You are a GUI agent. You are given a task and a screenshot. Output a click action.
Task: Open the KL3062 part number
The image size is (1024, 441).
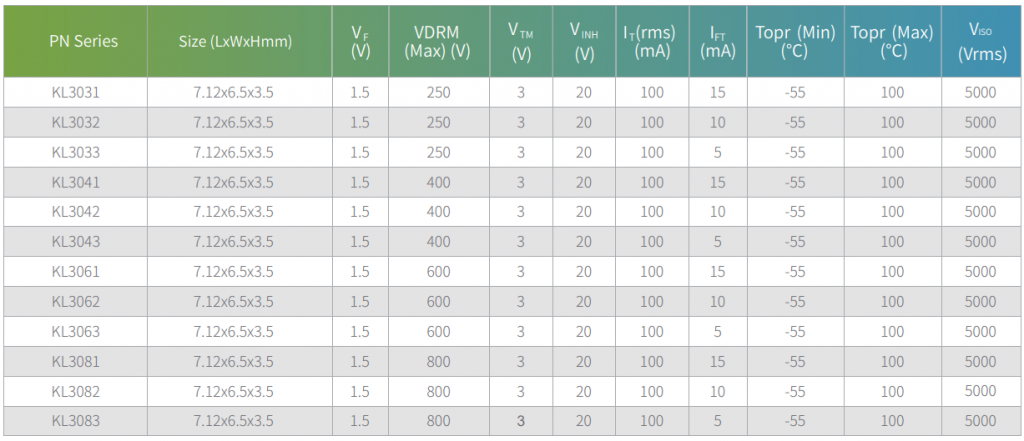point(75,302)
